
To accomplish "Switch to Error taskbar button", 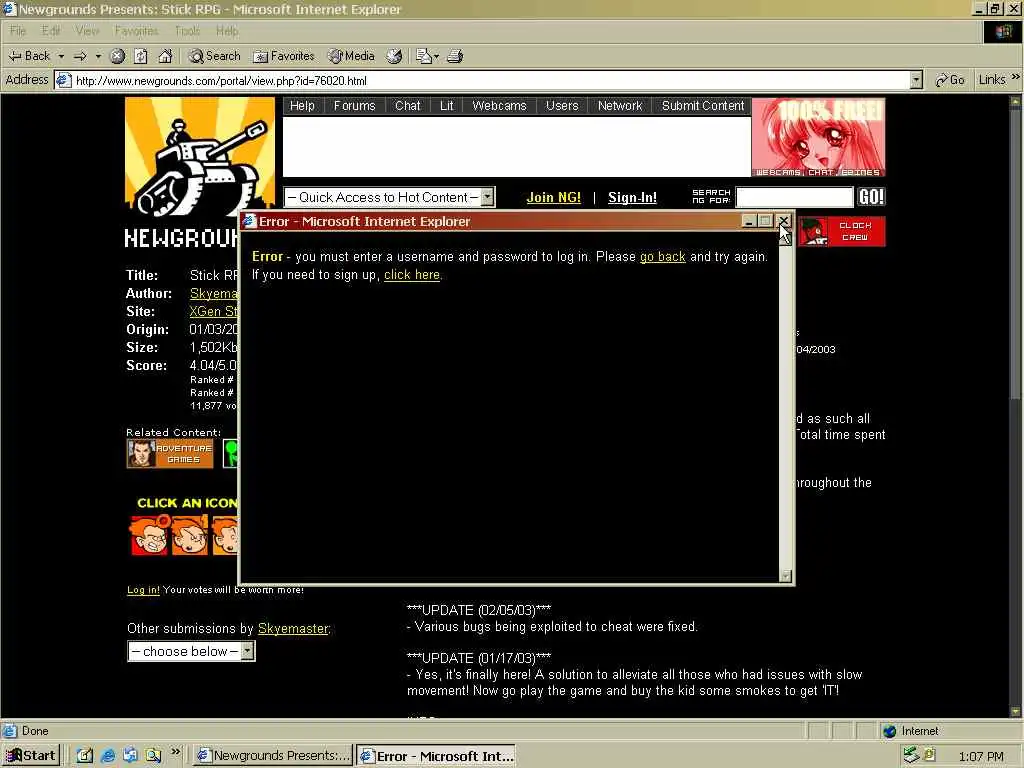I will click(437, 756).
